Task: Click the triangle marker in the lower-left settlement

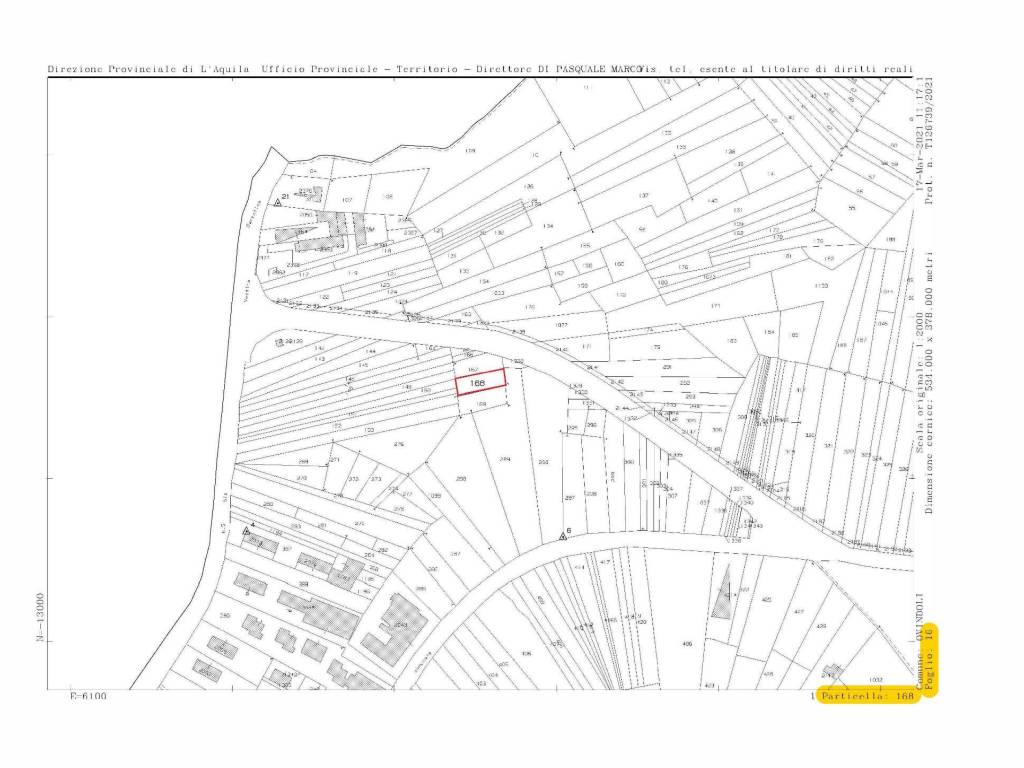Action: [x=246, y=531]
